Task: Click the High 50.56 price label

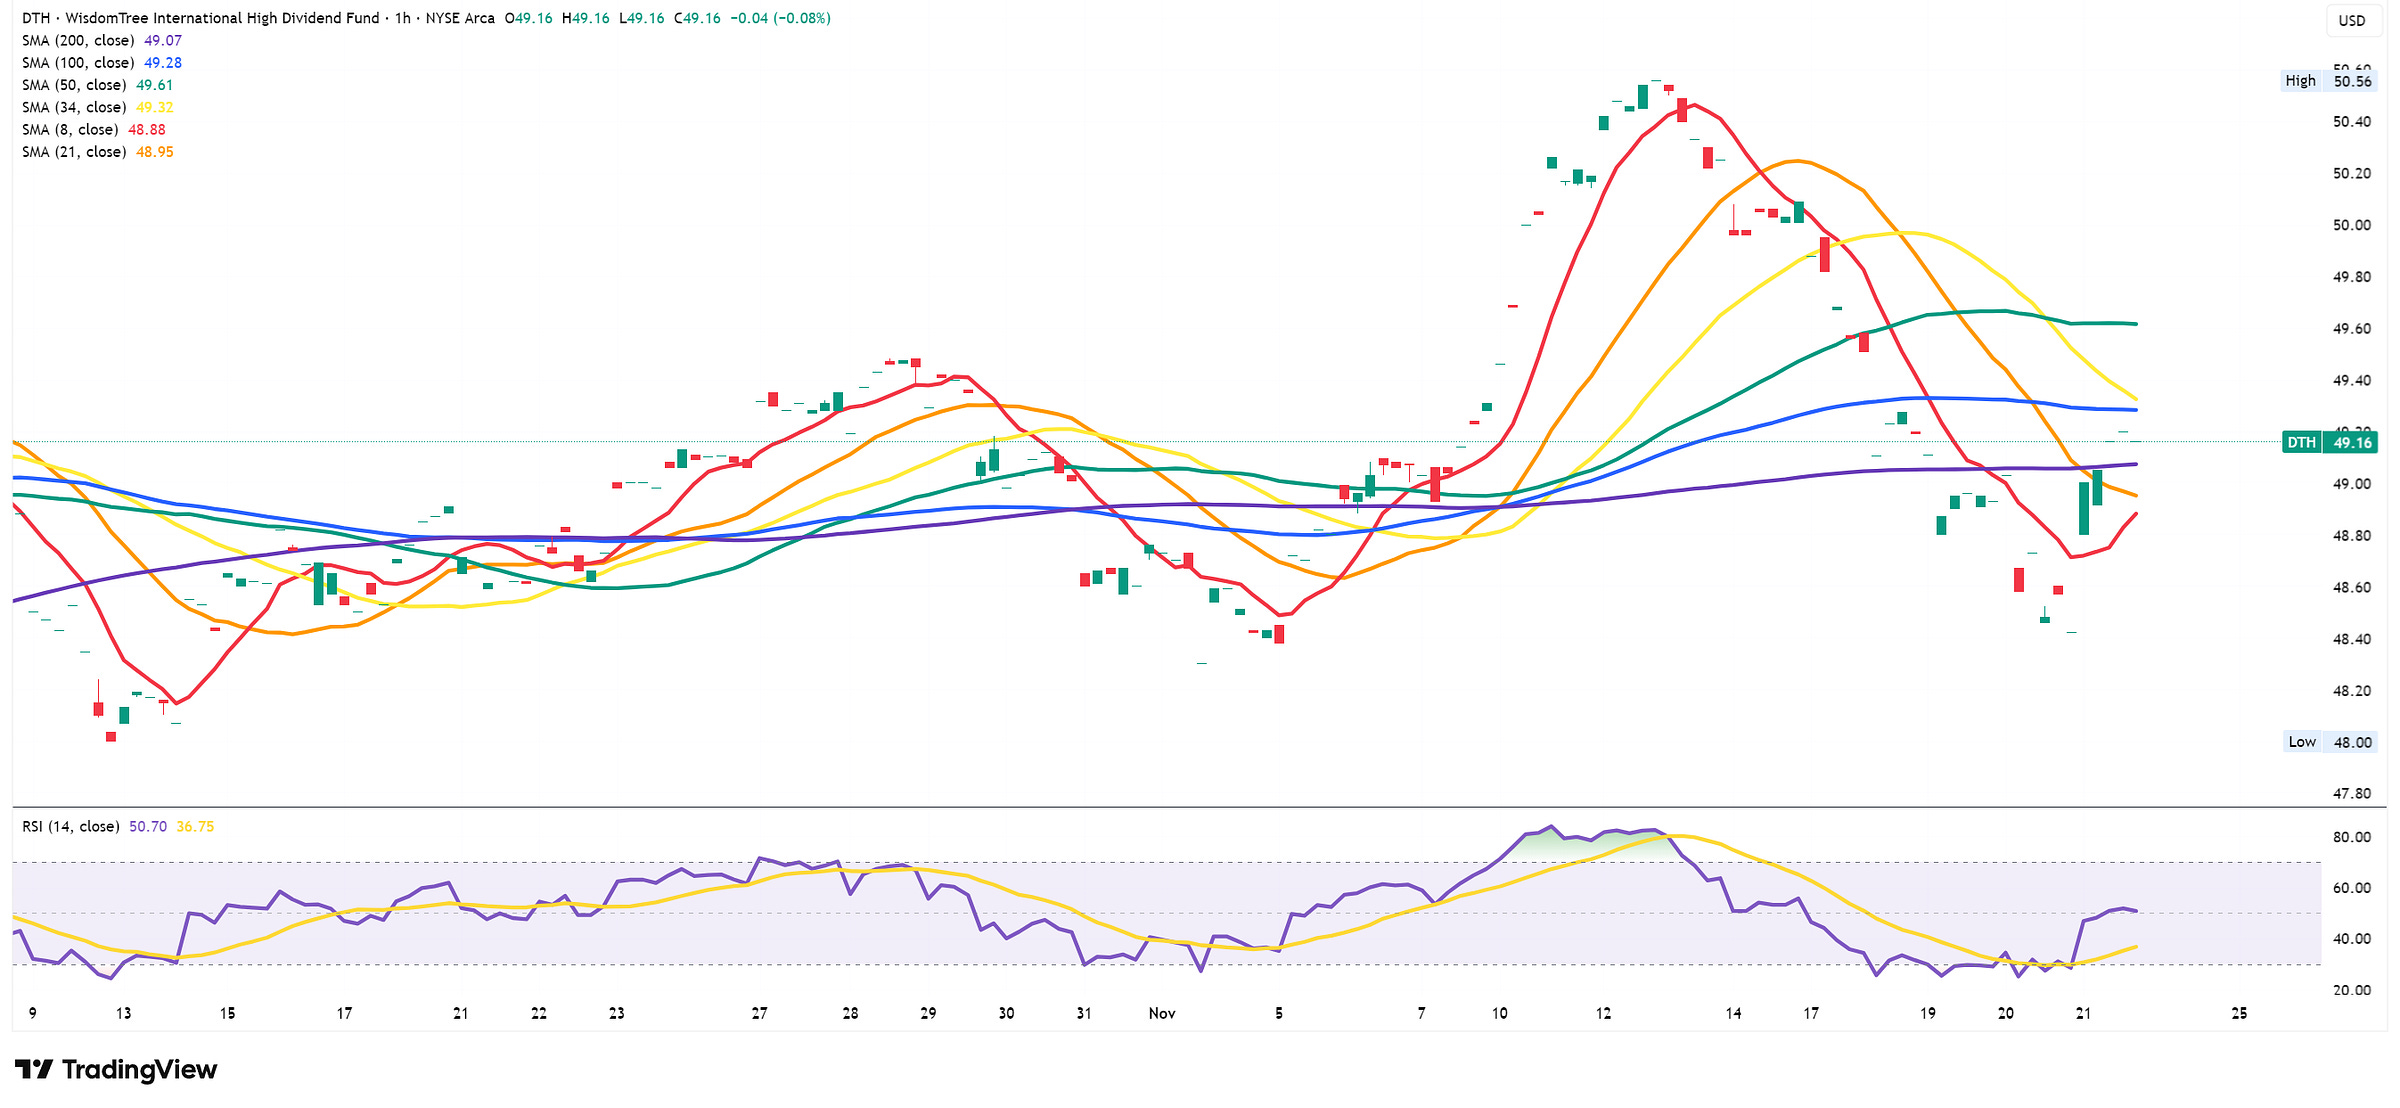Action: (2327, 81)
